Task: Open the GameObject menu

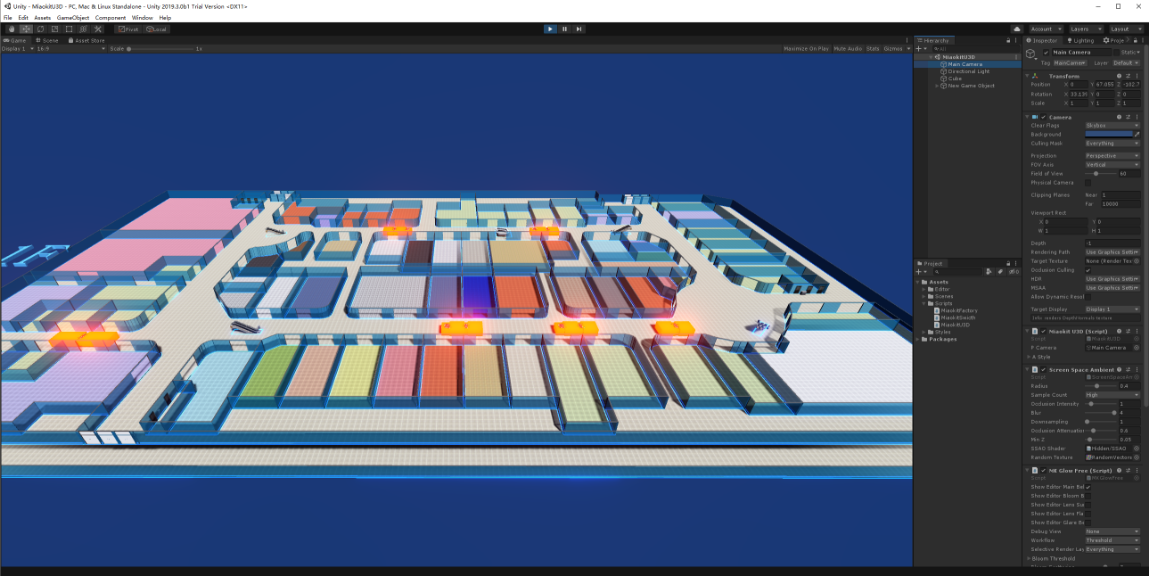Action: click(x=73, y=18)
